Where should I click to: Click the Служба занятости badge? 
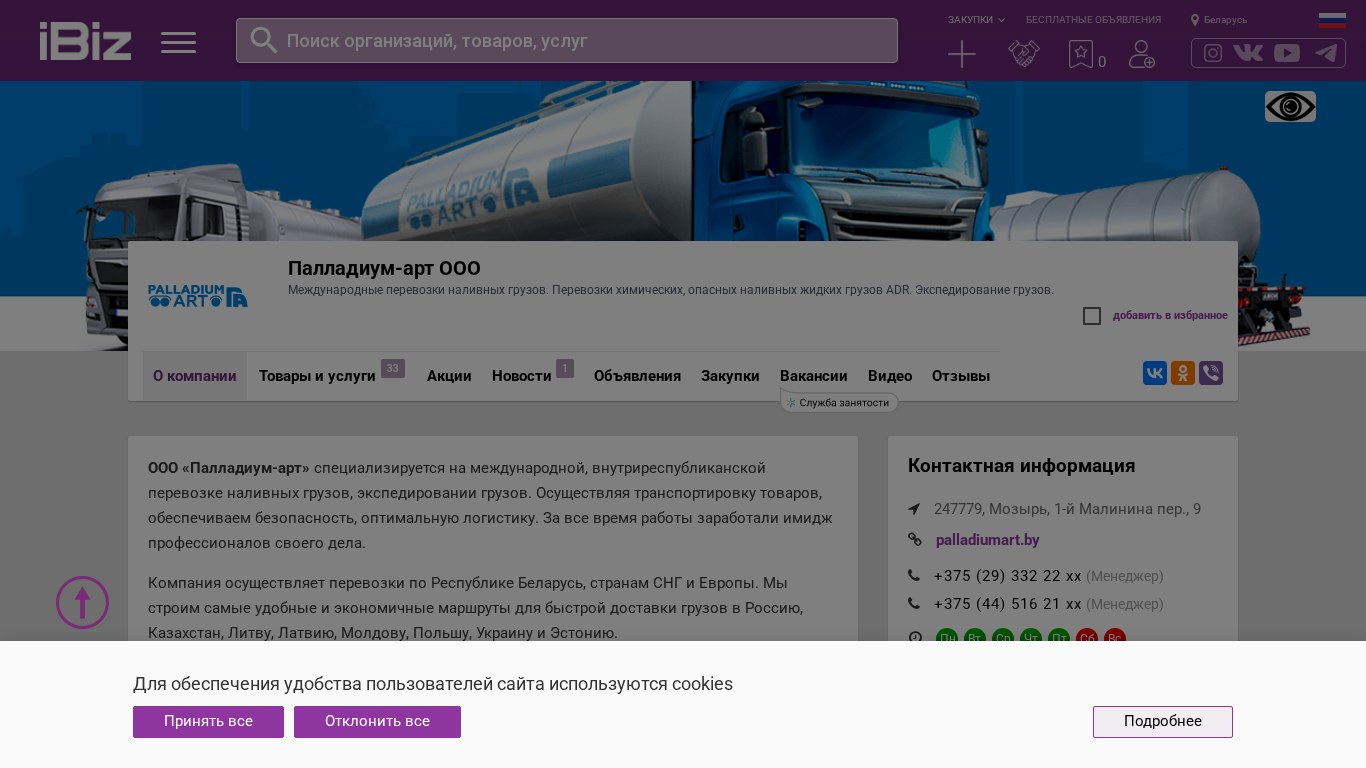[x=839, y=403]
